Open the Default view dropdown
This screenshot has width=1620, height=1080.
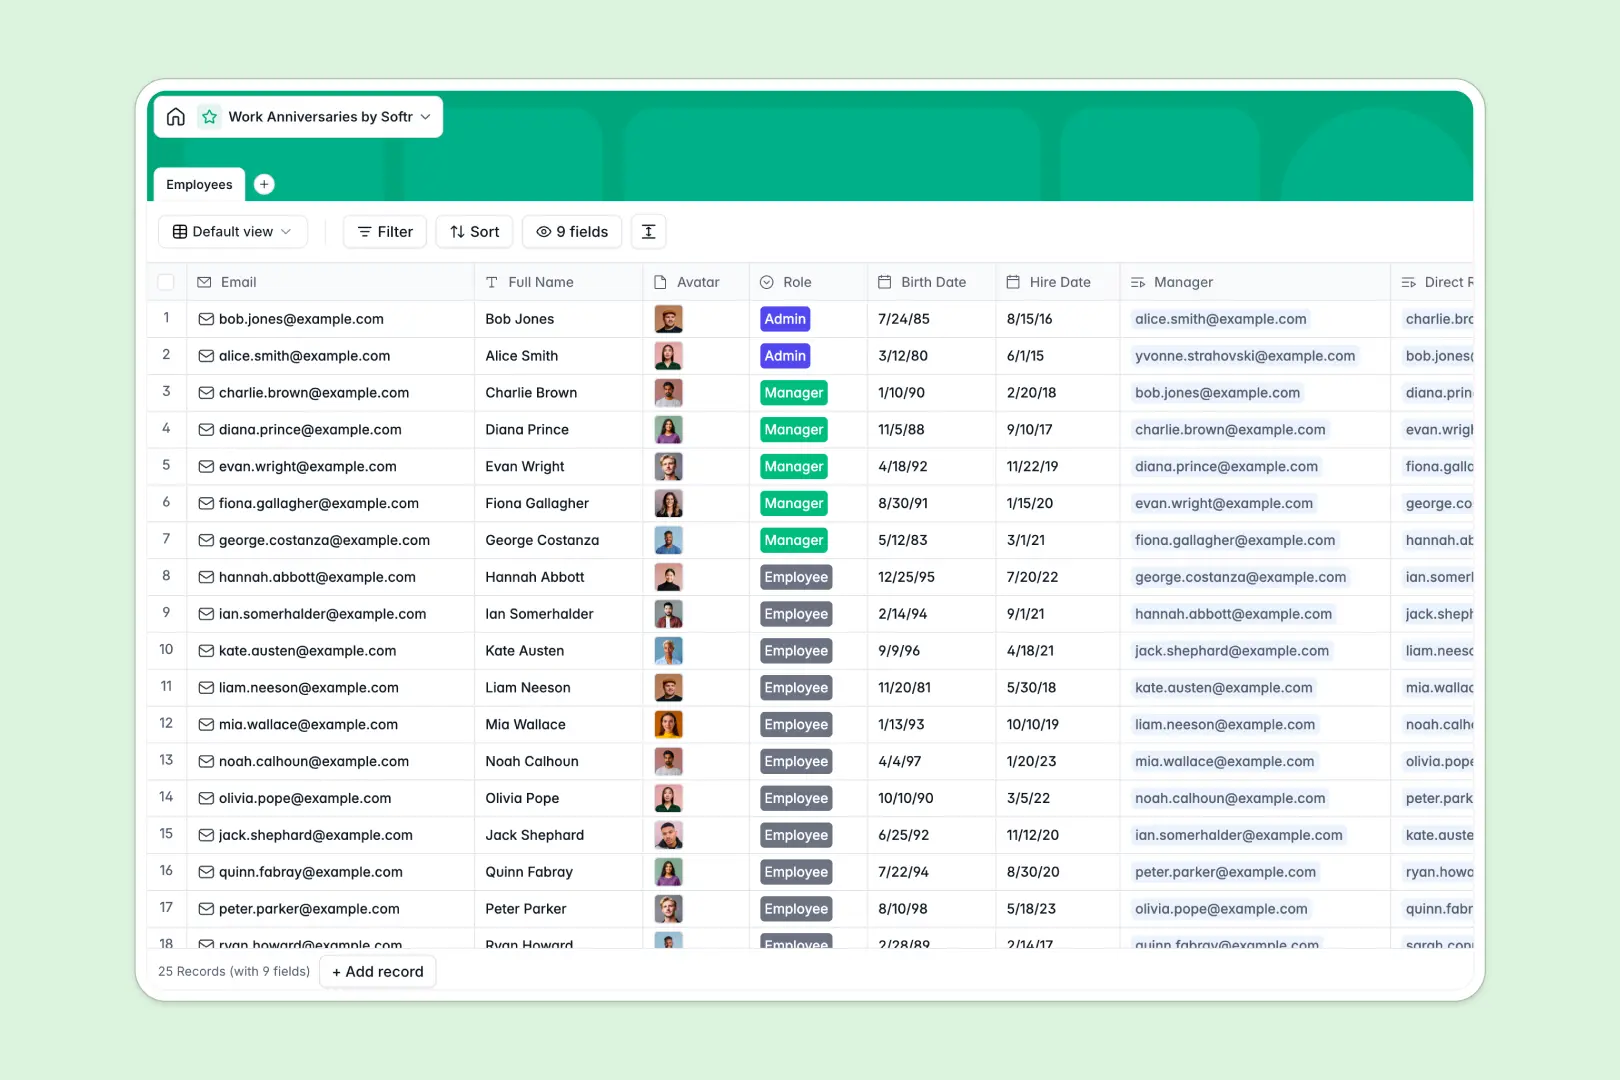tap(232, 231)
